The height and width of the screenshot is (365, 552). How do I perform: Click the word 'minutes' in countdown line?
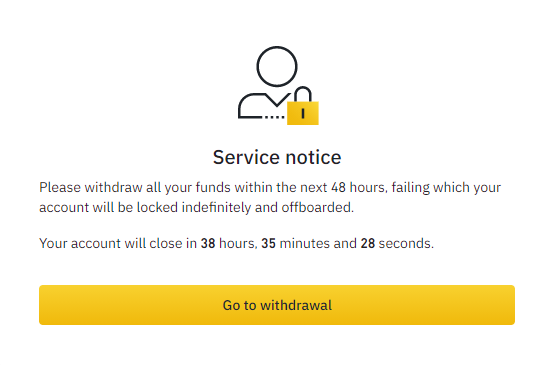305,243
